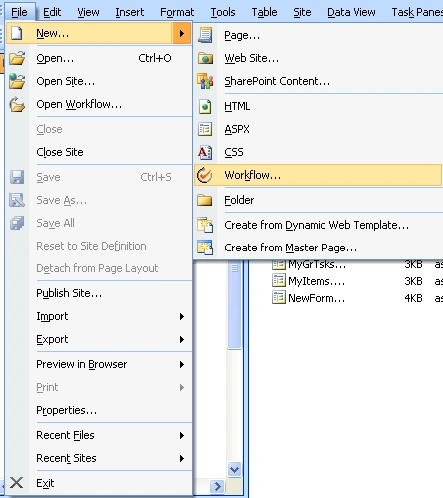Click the Create from Master Page icon
Viewport: 443px width, 498px height.
point(205,248)
